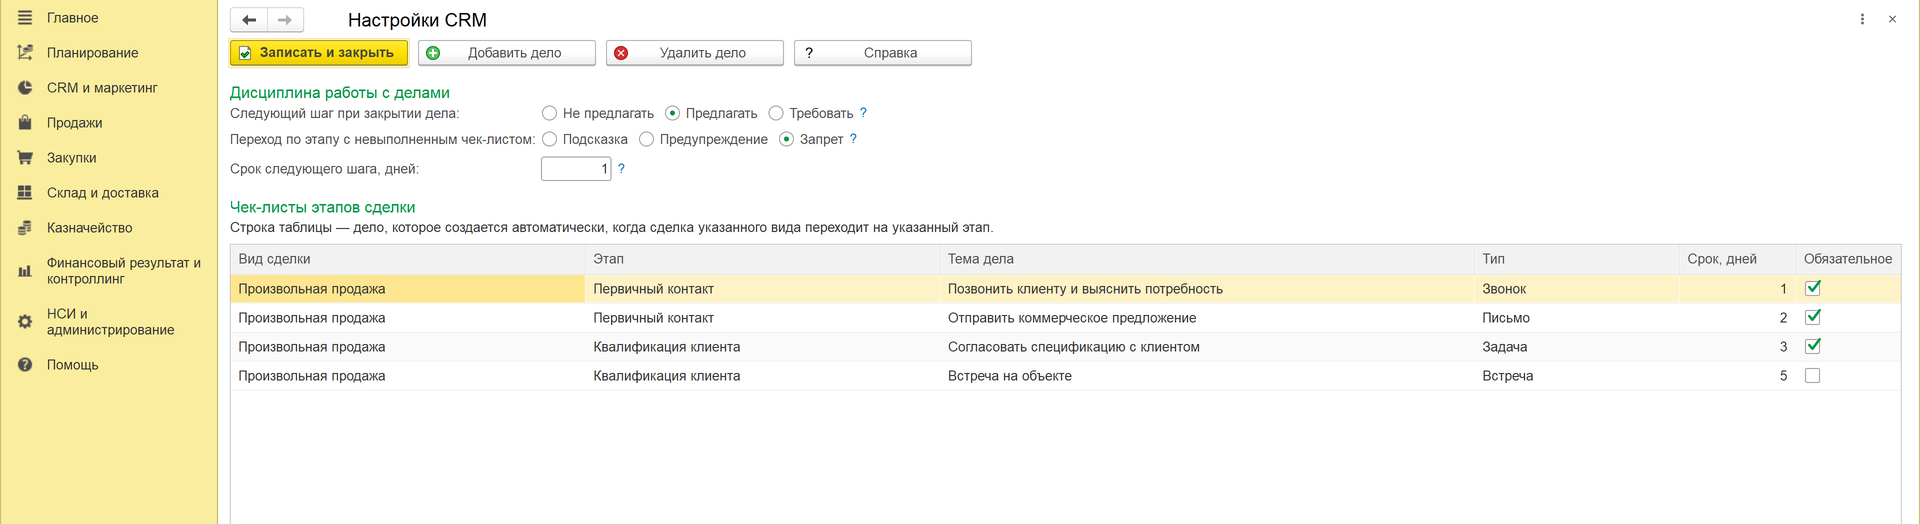Click the Срок следующего шага days field

[576, 169]
